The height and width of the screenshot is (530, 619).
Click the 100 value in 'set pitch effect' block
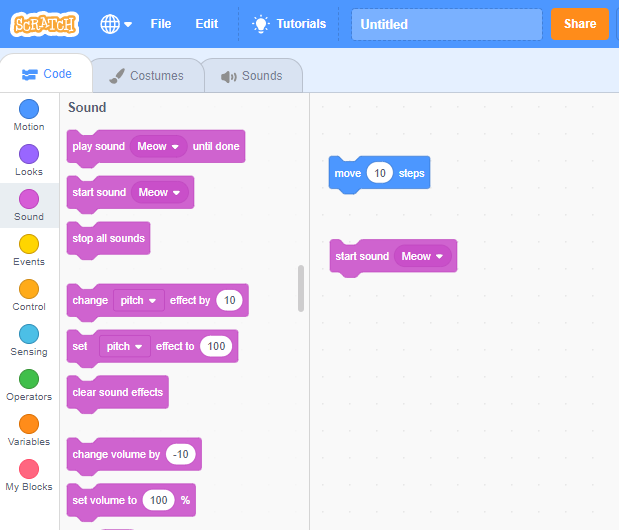click(x=216, y=346)
